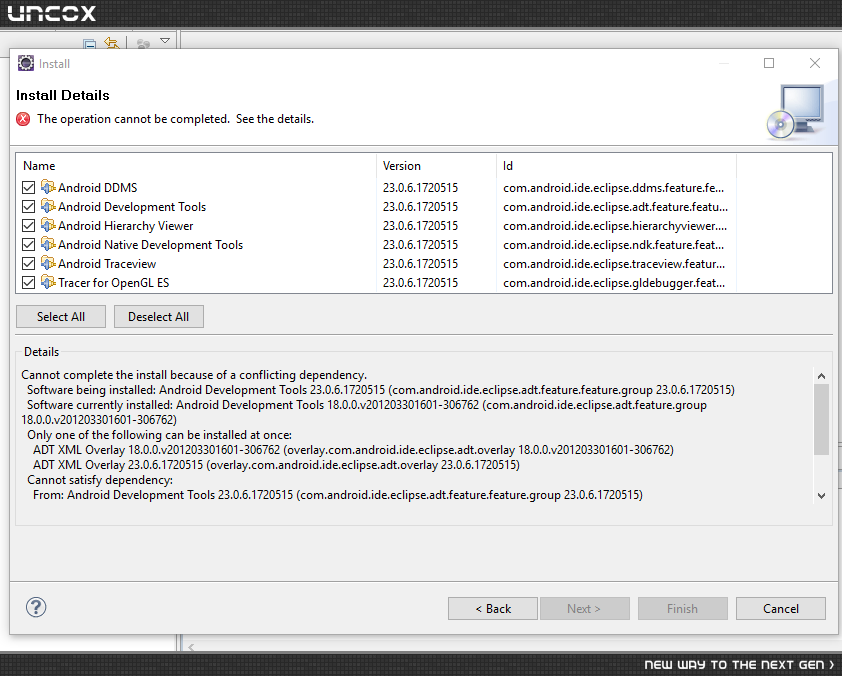Click the 'From: Android Development Tools' details line
This screenshot has height=676, width=842.
click(x=338, y=495)
